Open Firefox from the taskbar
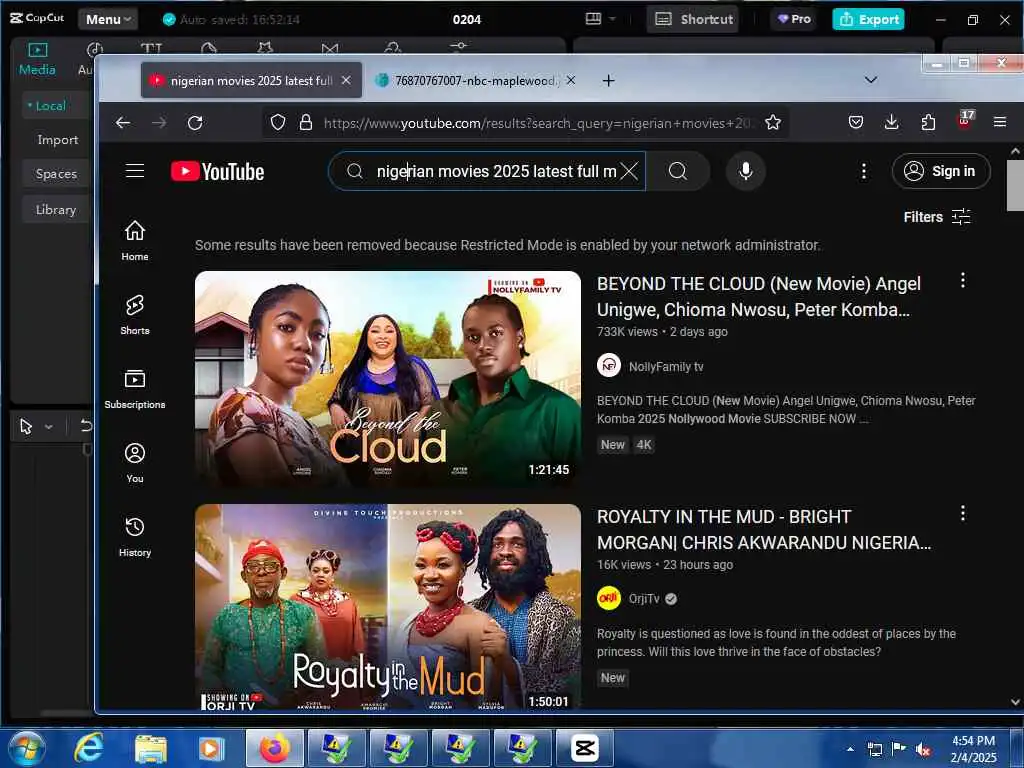The height and width of the screenshot is (768, 1024). 274,748
